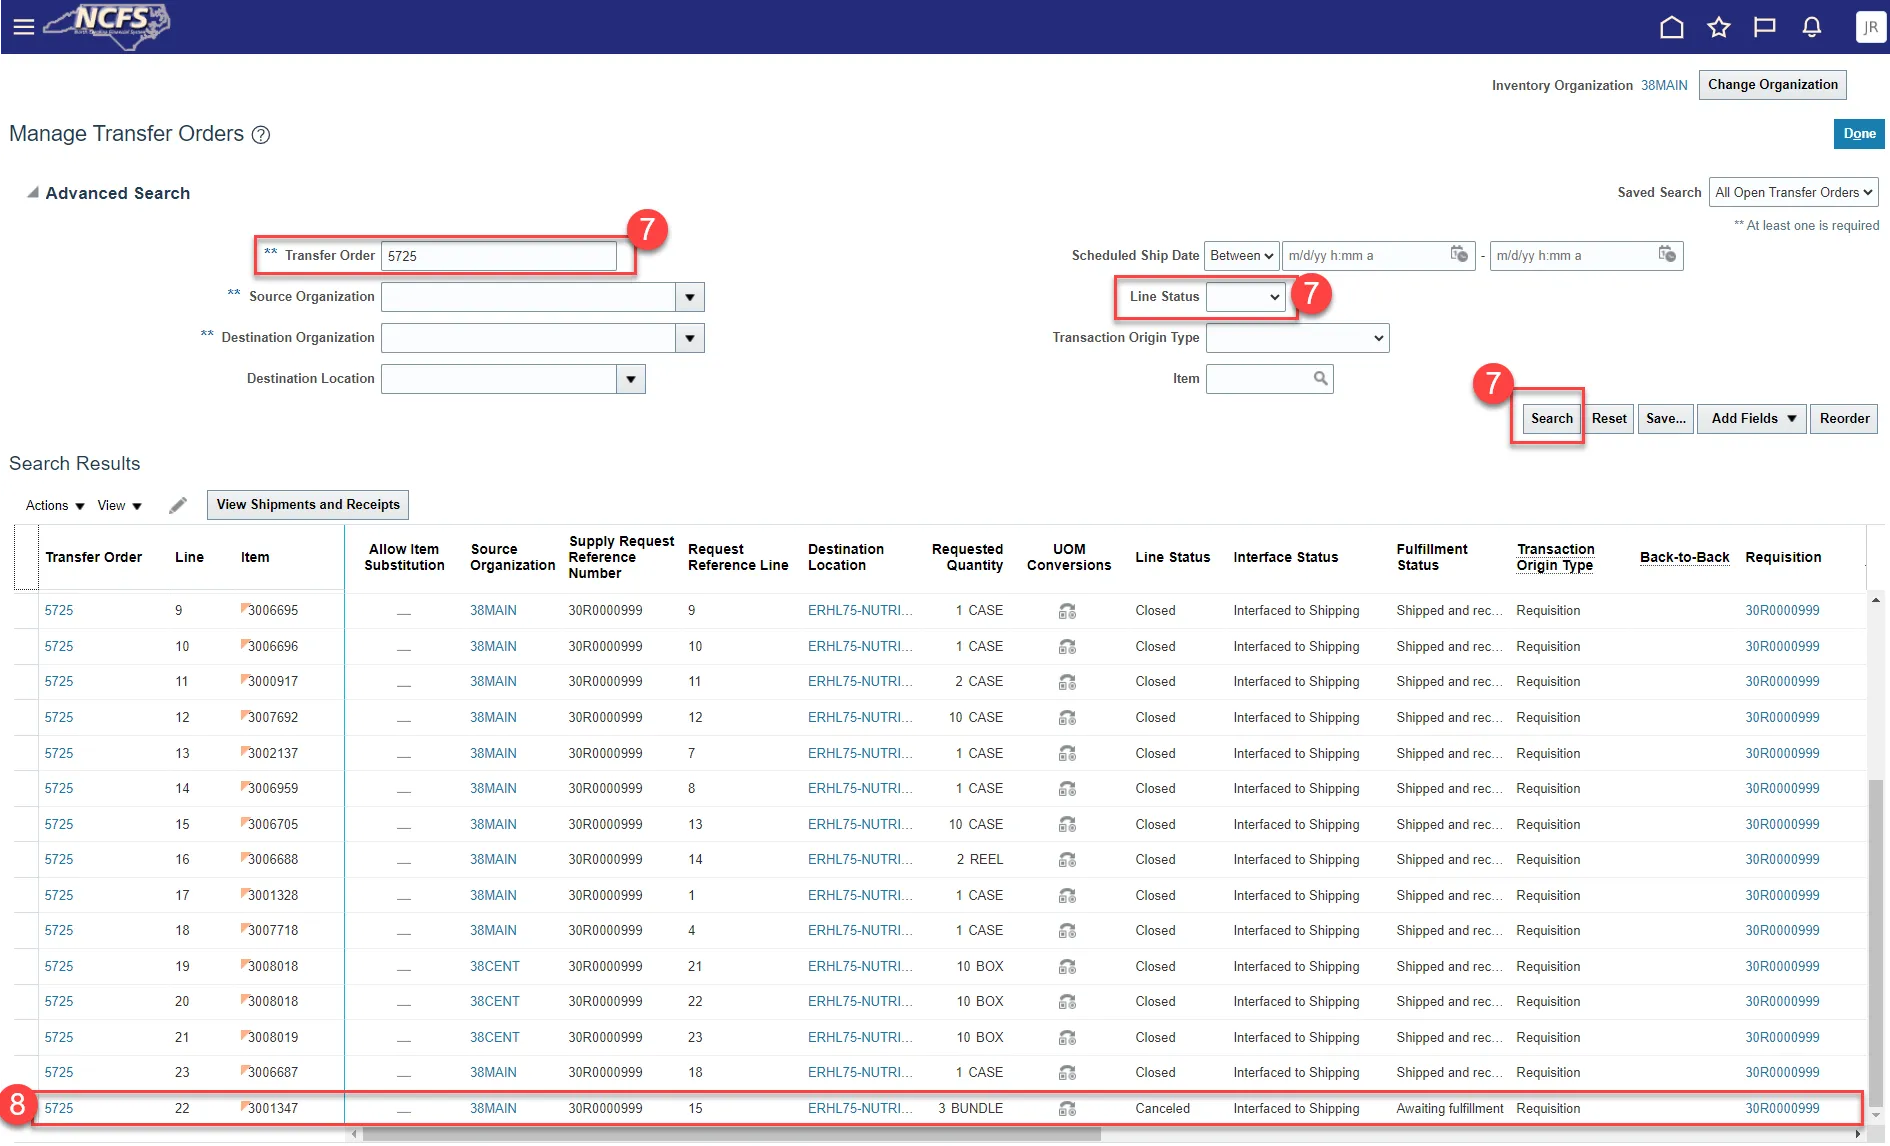Screen dimensions: 1890x1146
Task: Click the Item field search magnifier icon
Action: 1320,379
